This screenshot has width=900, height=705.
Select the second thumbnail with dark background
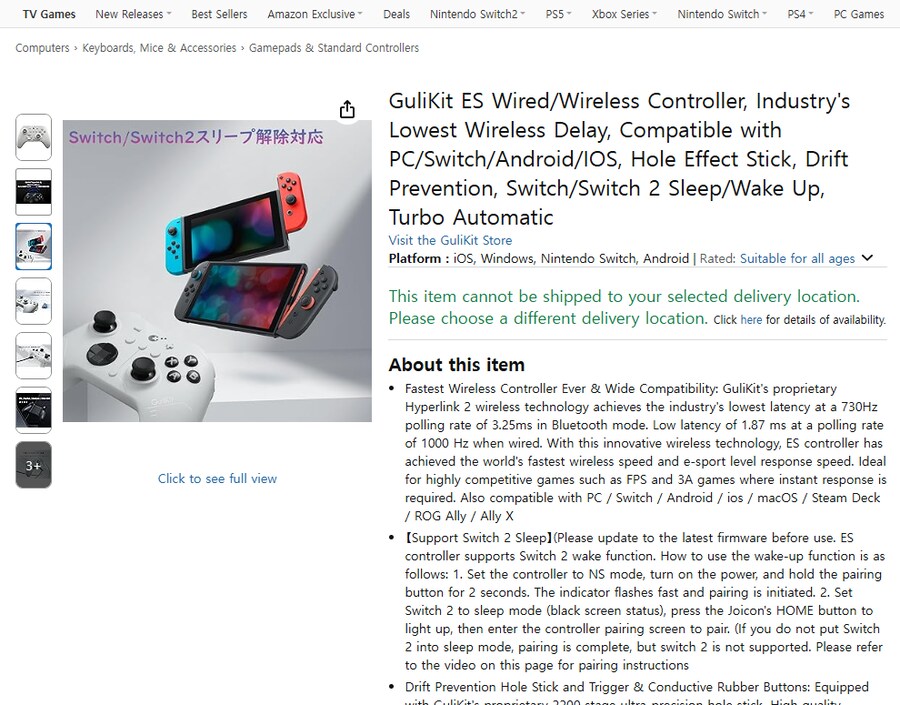coord(33,192)
